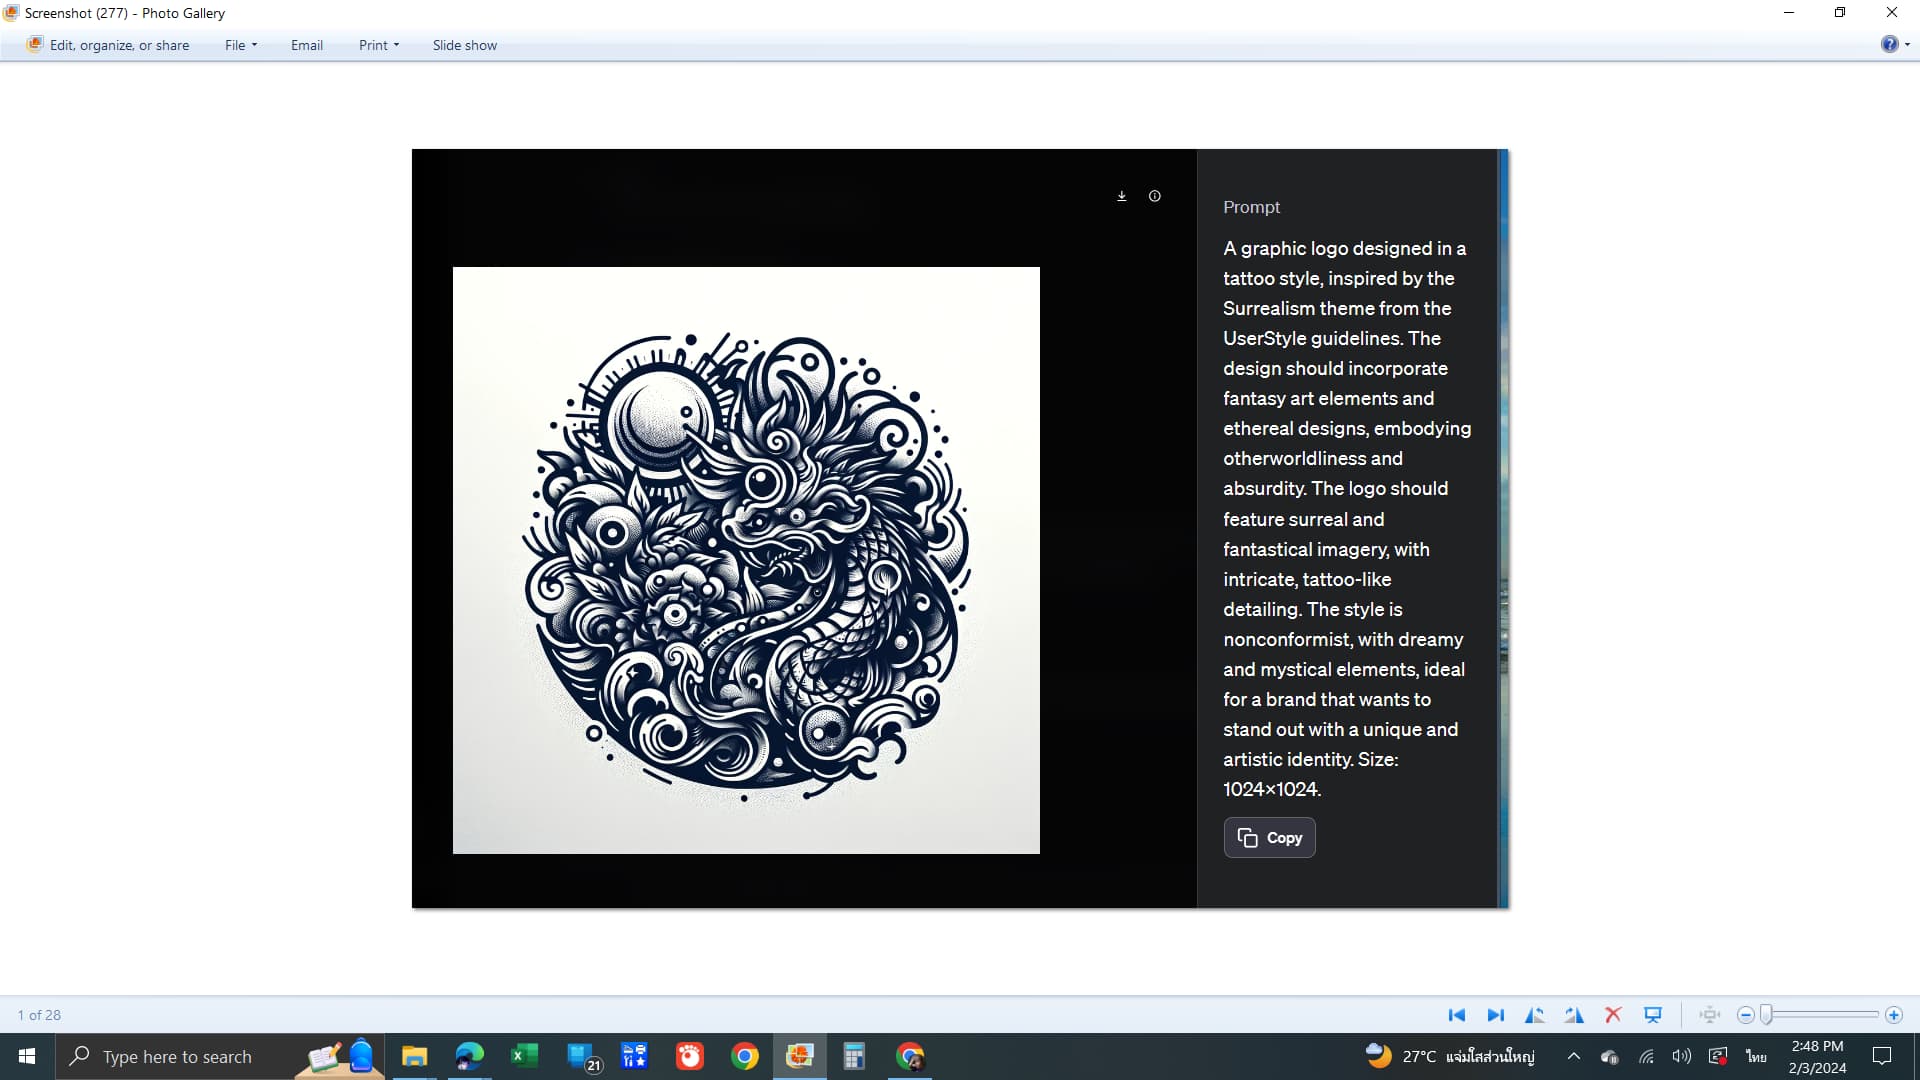This screenshot has width=1920, height=1080.
Task: Click the Copy prompt button
Action: click(x=1269, y=838)
